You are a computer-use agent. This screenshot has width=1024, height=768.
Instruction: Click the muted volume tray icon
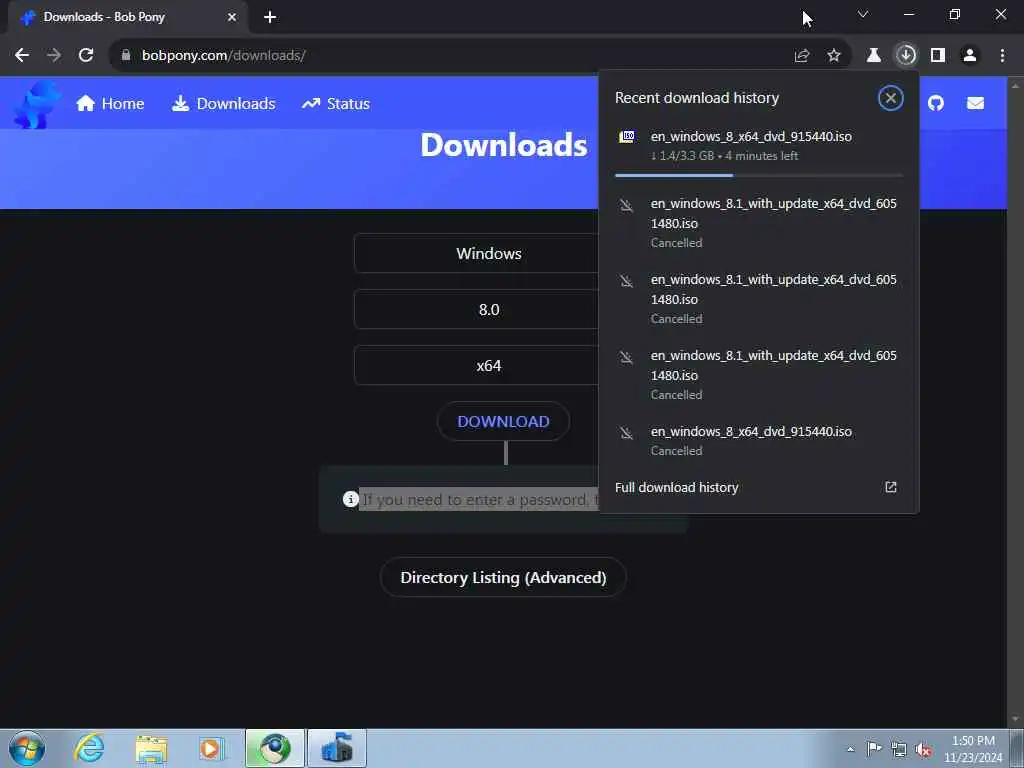coord(923,749)
